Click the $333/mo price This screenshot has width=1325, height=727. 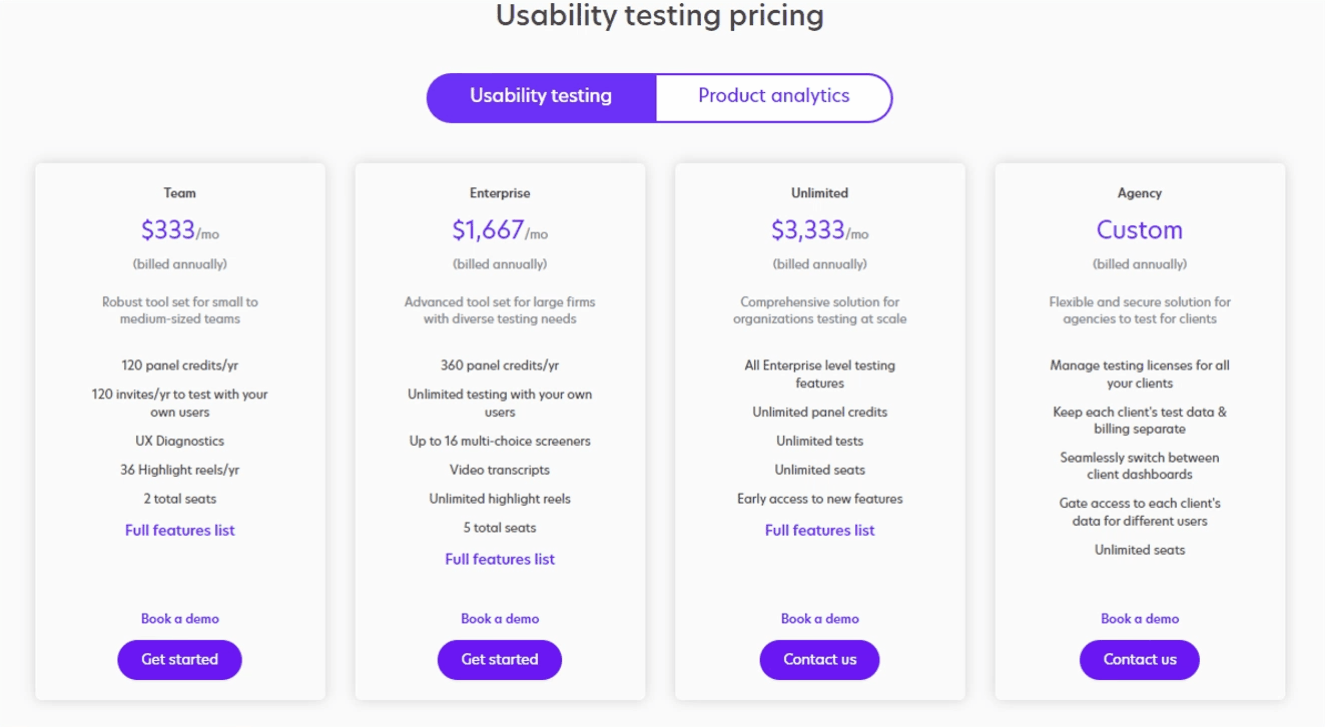[x=180, y=230]
